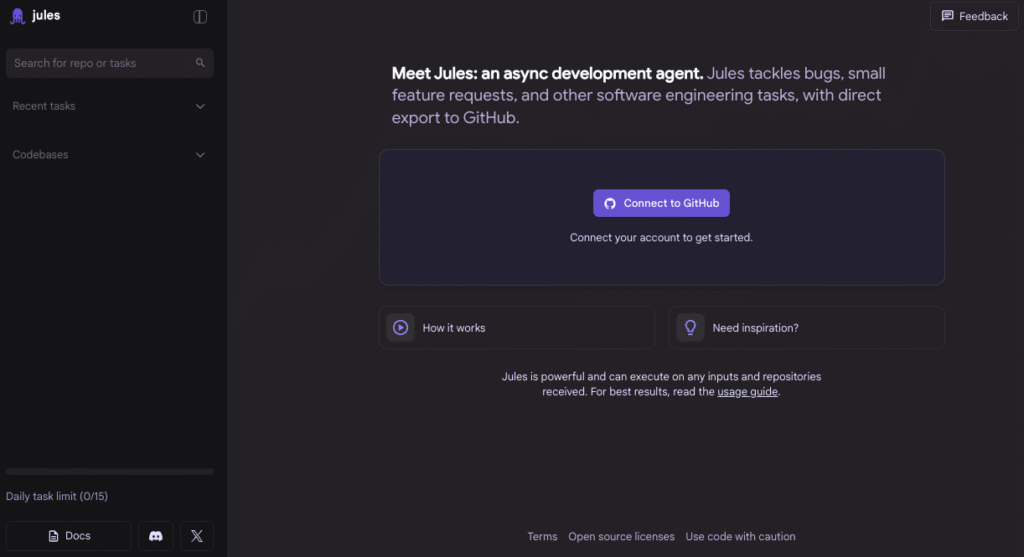This screenshot has height=557, width=1024.
Task: Click 'Daily task limit (0/15)' text
Action: 57,496
